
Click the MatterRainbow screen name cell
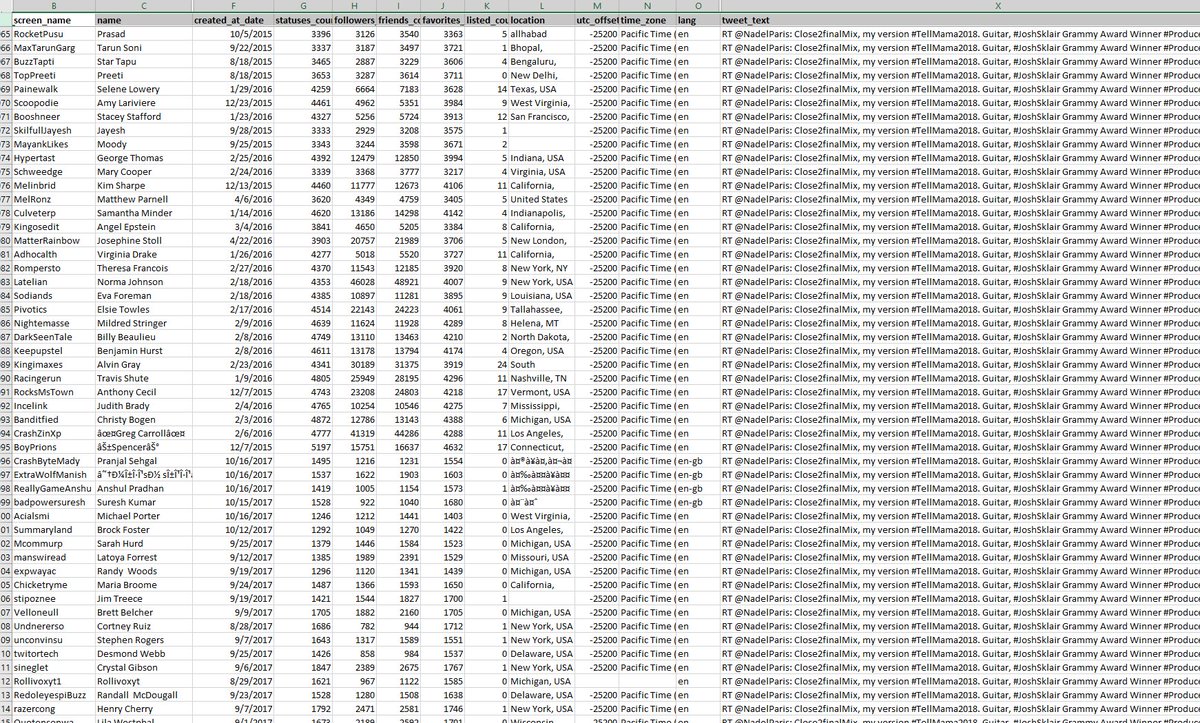53,241
